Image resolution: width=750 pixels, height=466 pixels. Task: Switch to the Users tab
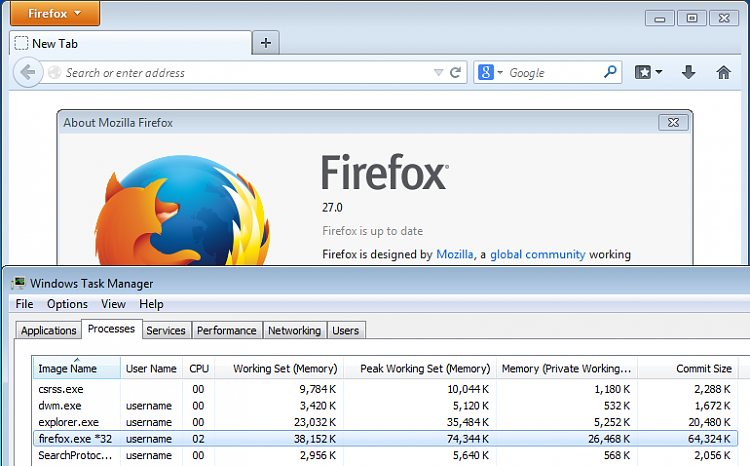(346, 331)
